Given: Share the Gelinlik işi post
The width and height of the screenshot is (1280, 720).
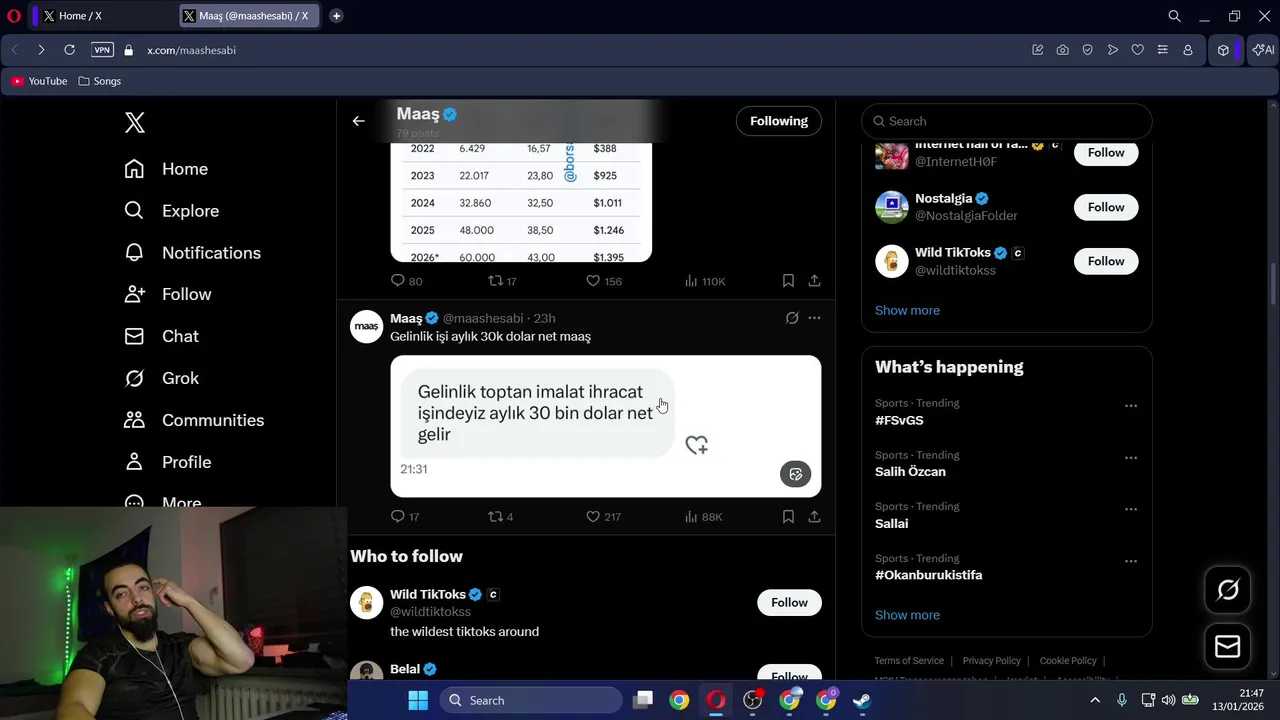Looking at the screenshot, I should pos(815,517).
